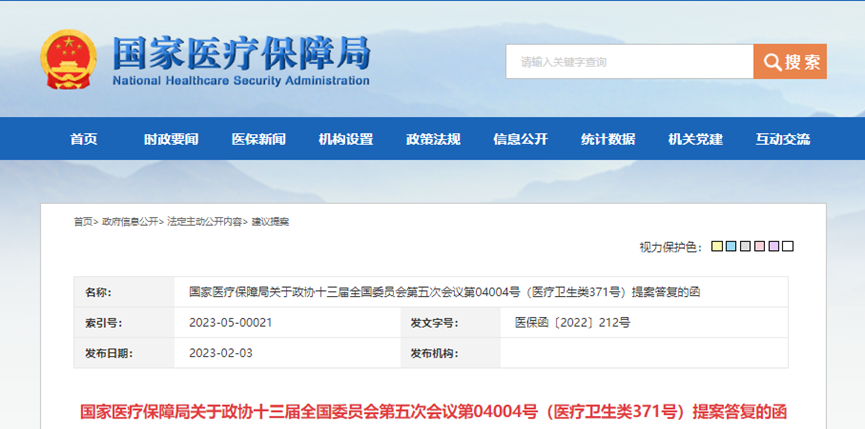Pick the pink eye-protection color swatch

tap(759, 246)
